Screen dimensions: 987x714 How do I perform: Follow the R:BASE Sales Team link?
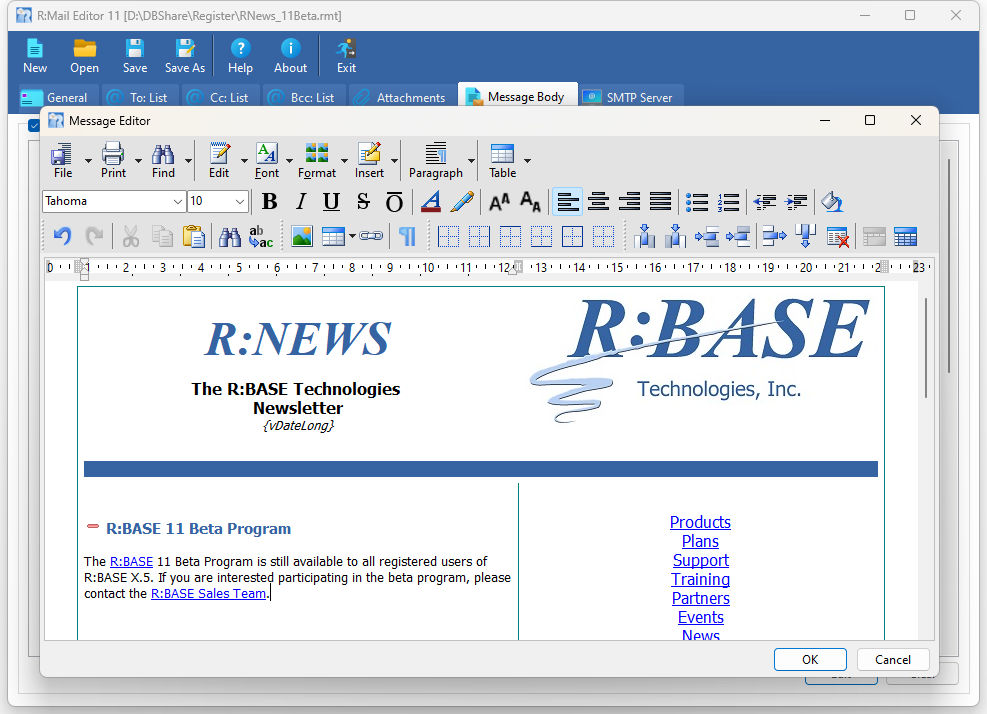click(208, 593)
